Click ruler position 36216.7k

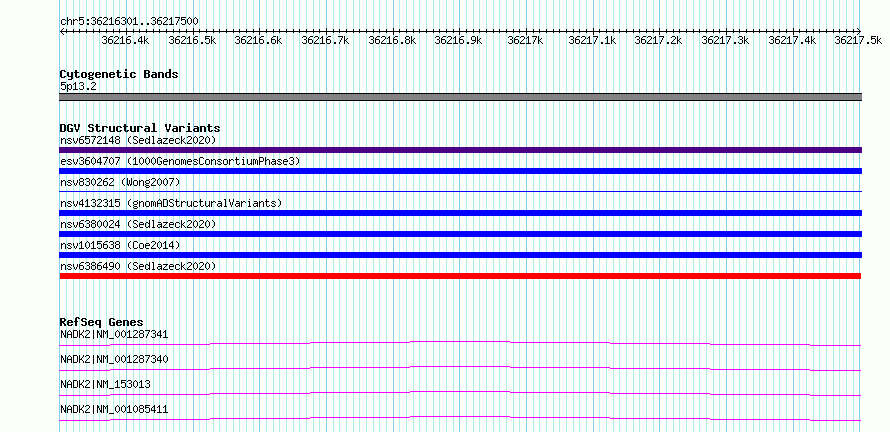(x=326, y=40)
